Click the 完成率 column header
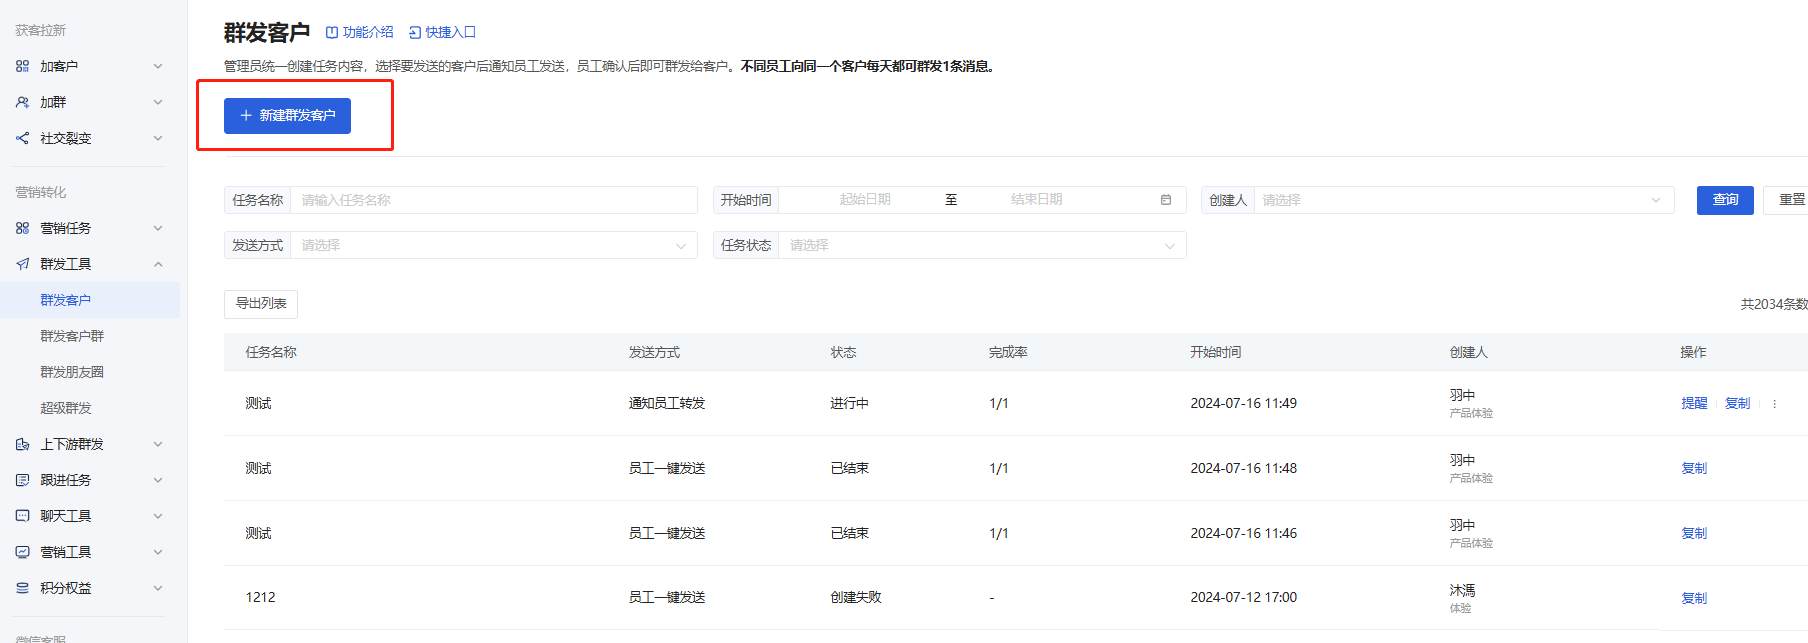1808x643 pixels. click(x=1008, y=353)
